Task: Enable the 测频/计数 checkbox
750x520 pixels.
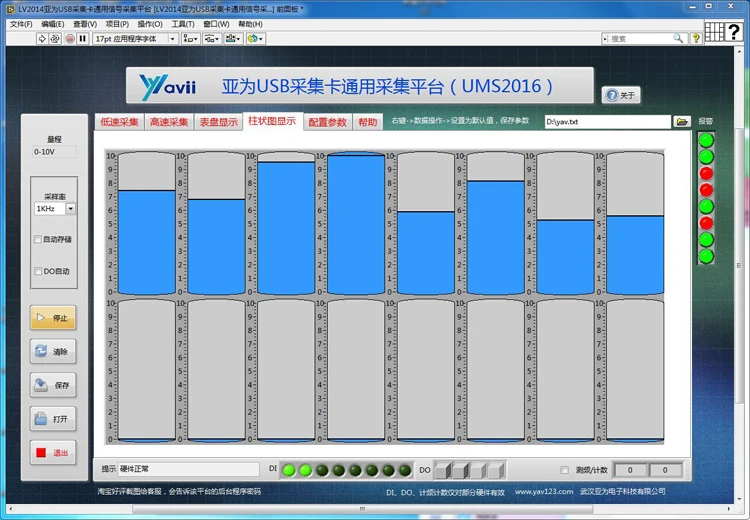Action: tap(564, 470)
